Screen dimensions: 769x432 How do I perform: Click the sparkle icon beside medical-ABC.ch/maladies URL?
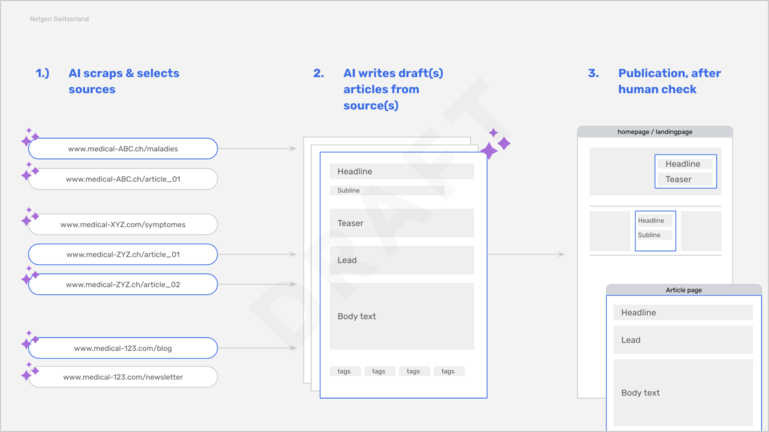pos(29,139)
